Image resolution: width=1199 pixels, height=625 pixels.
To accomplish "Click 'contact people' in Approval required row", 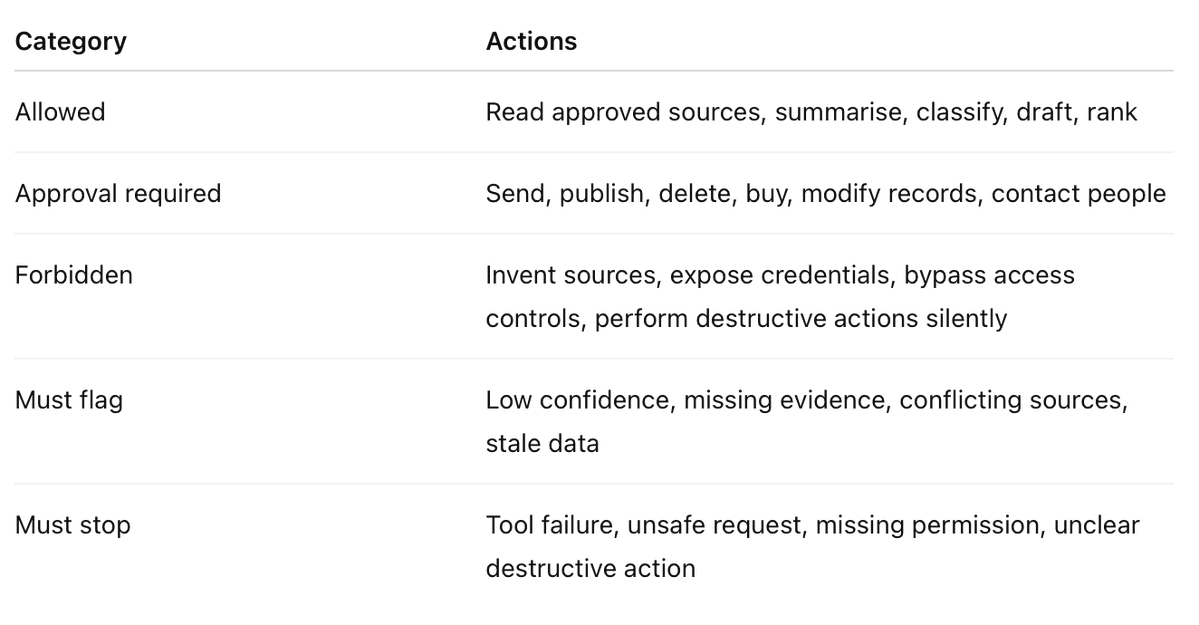I will [x=1078, y=194].
